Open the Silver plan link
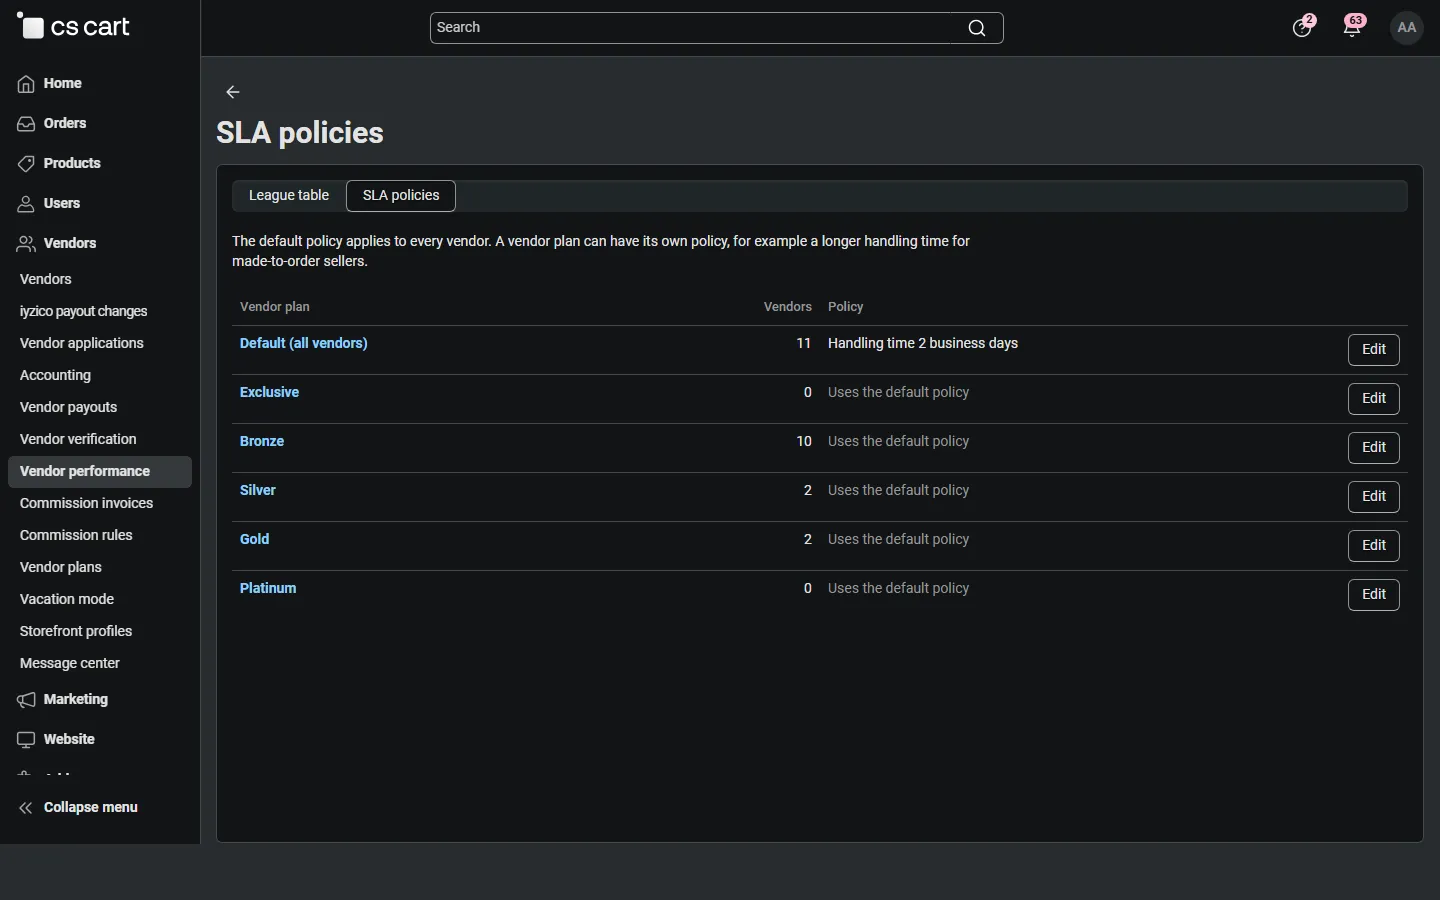Viewport: 1440px width, 900px height. pyautogui.click(x=258, y=491)
